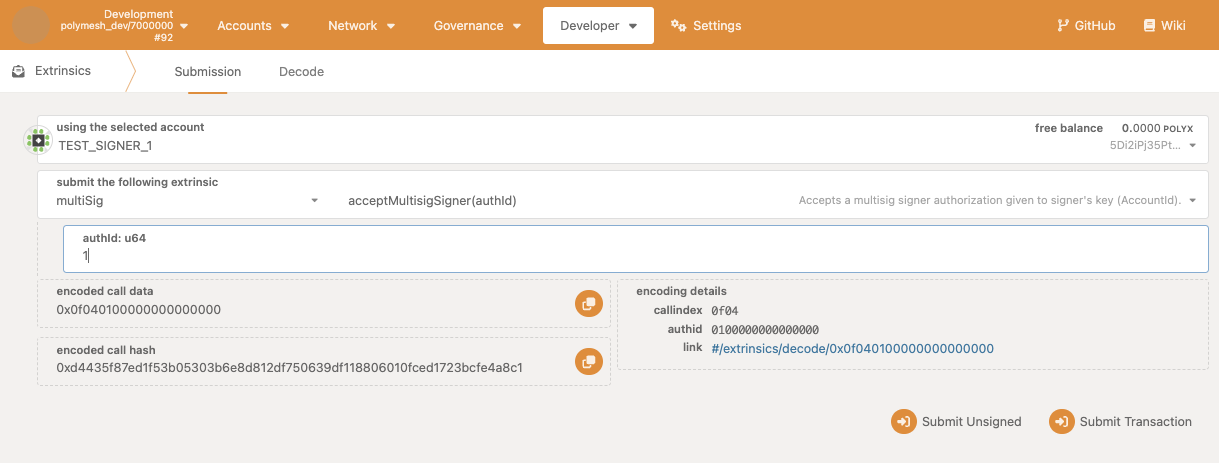This screenshot has width=1219, height=463.
Task: Click the GitHub icon in the header
Action: pyautogui.click(x=1062, y=26)
